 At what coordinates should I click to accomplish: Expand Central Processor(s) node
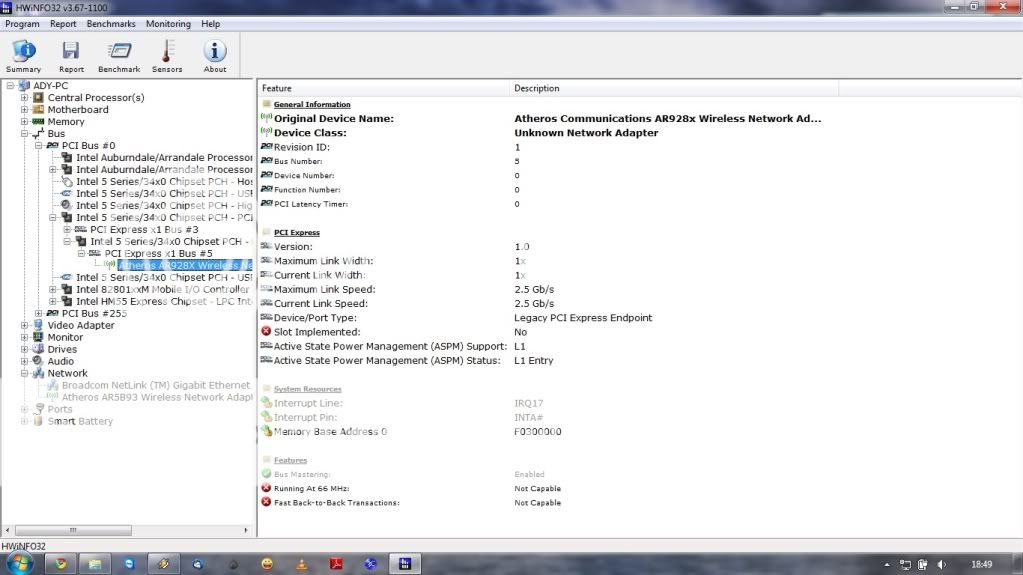24,97
